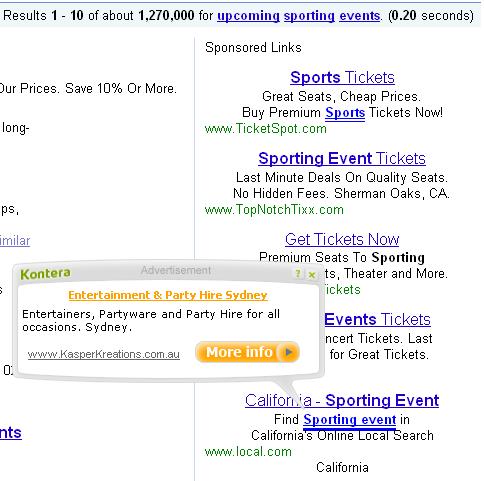
Task: Close the Kontera advertisement popup
Action: tap(312, 275)
